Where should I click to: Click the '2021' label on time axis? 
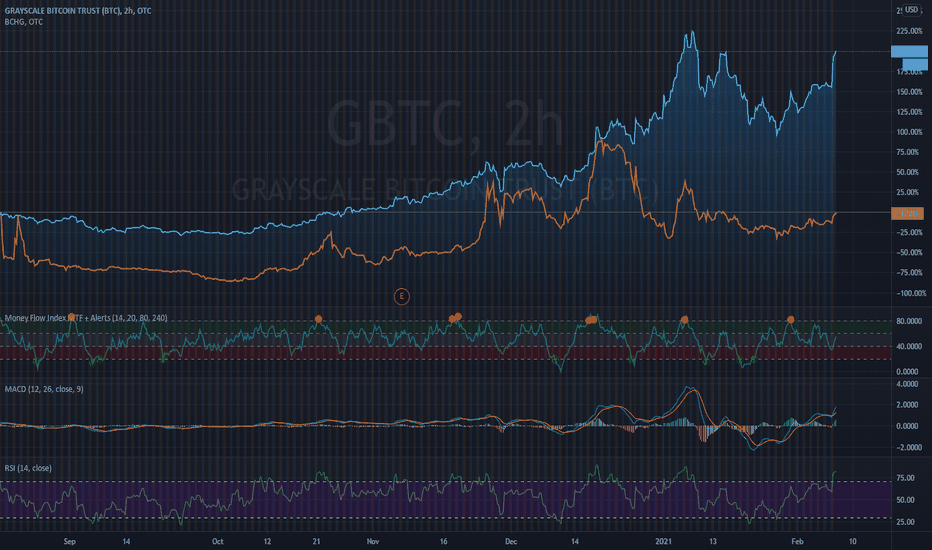663,542
